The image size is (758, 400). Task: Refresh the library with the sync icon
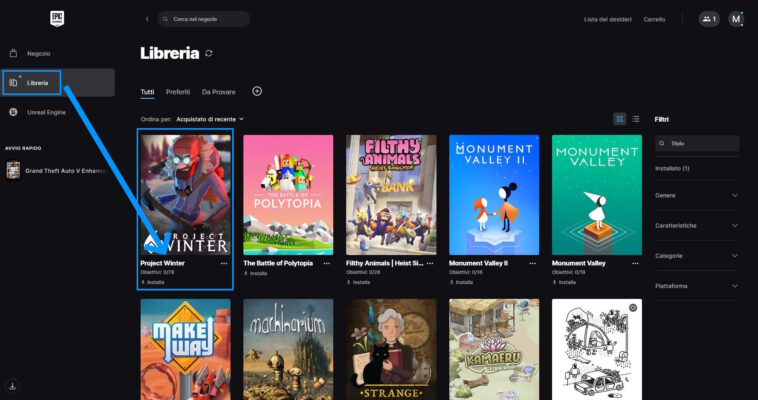[209, 53]
